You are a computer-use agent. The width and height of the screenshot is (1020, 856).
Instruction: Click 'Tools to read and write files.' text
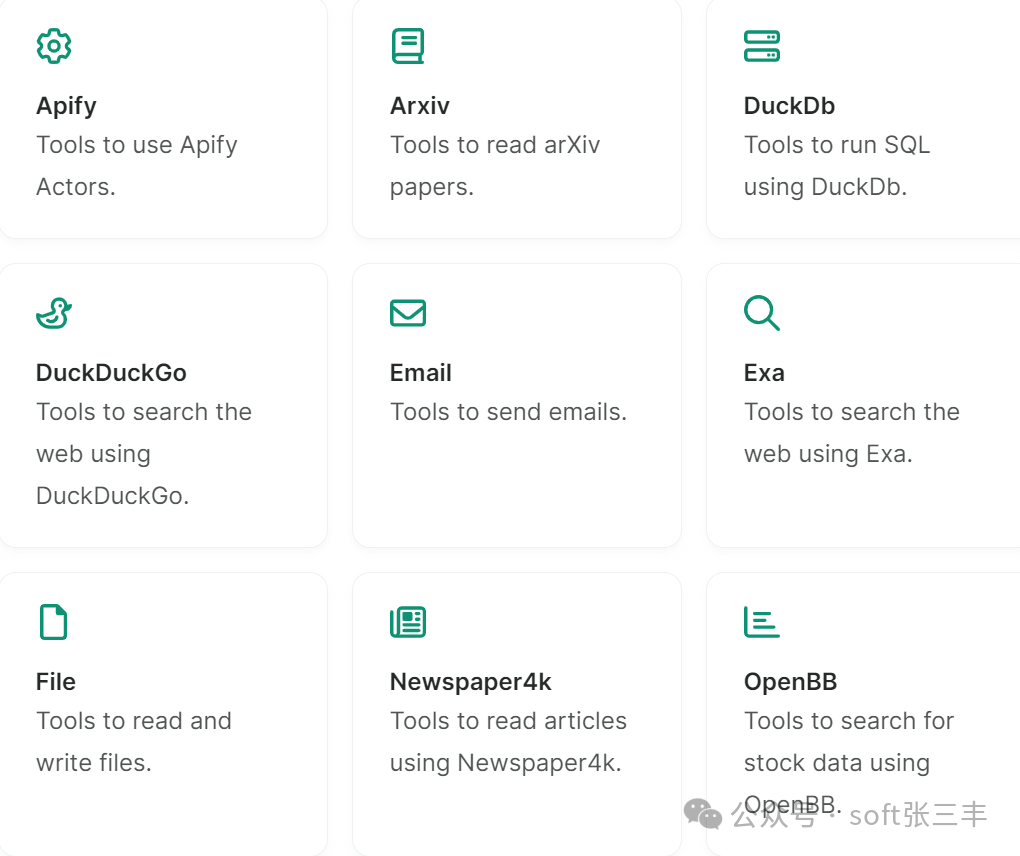pos(134,742)
